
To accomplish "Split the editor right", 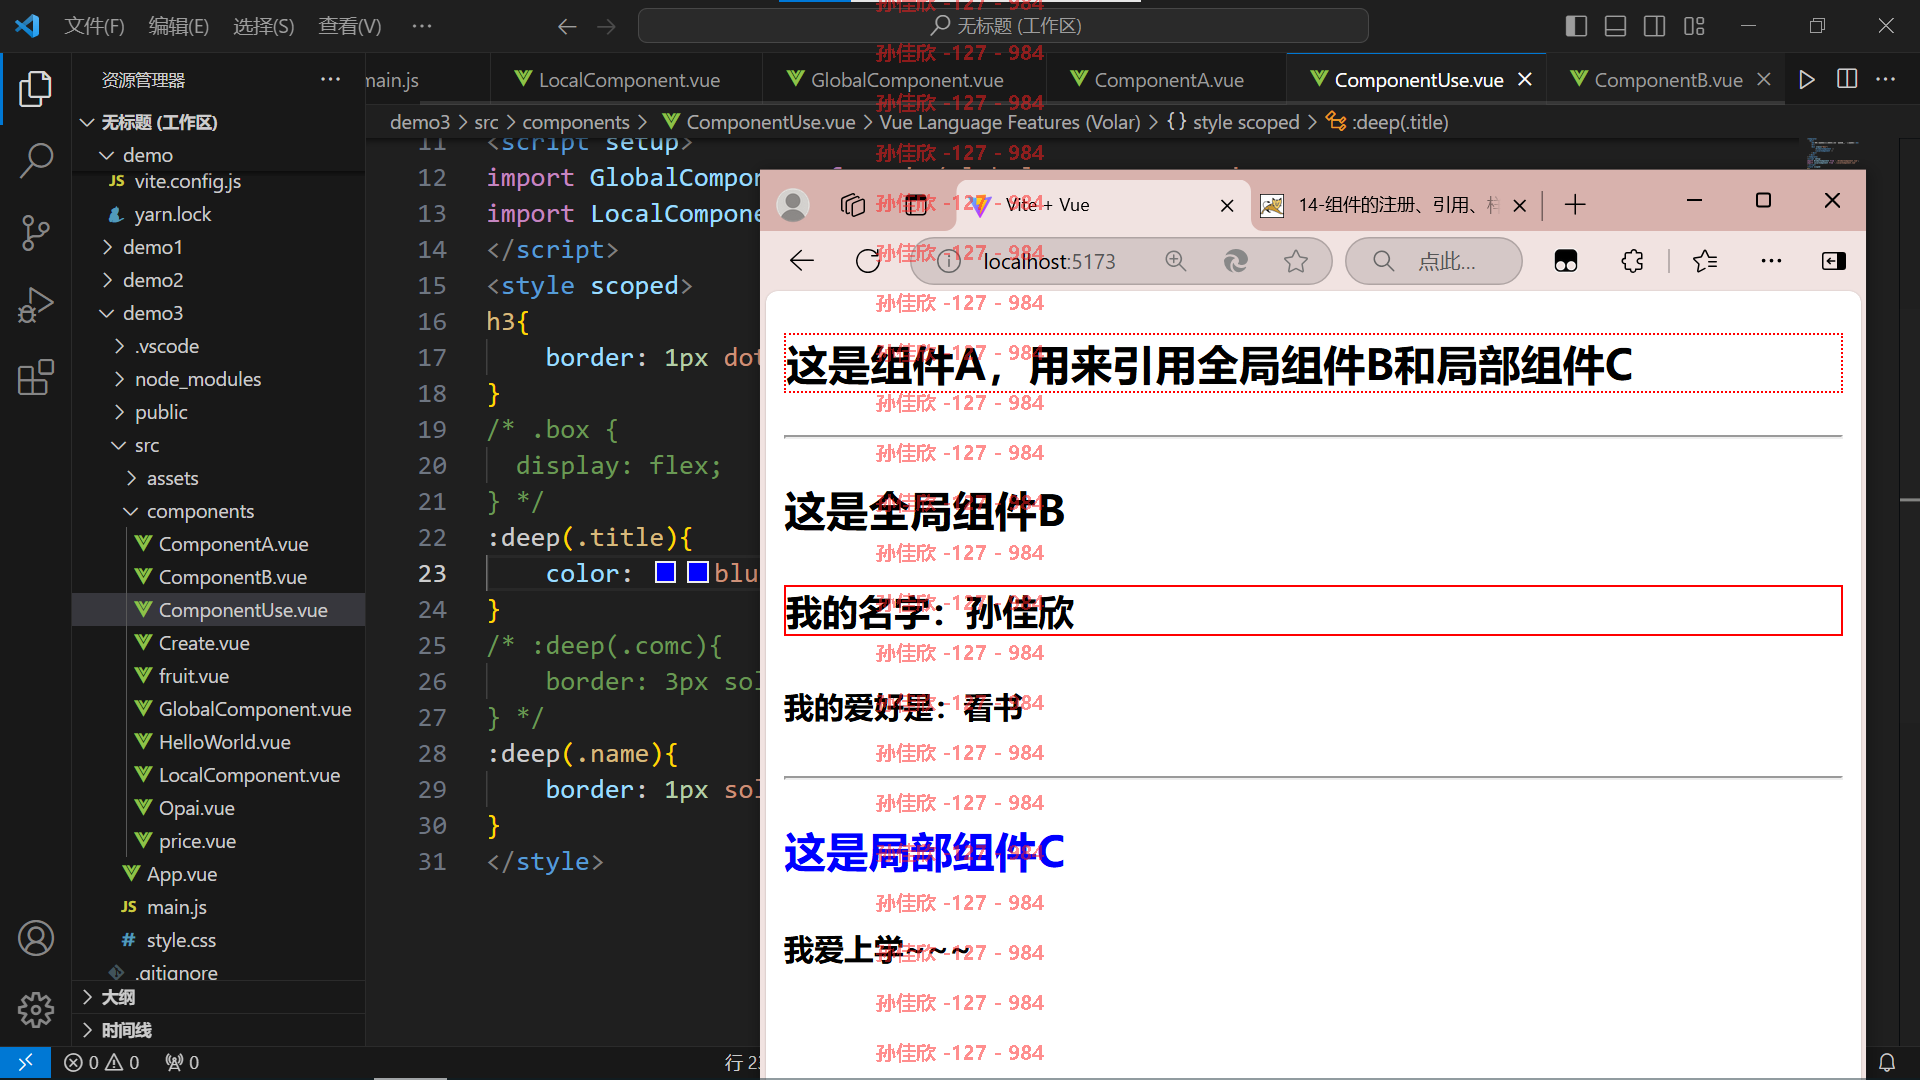I will (1847, 80).
